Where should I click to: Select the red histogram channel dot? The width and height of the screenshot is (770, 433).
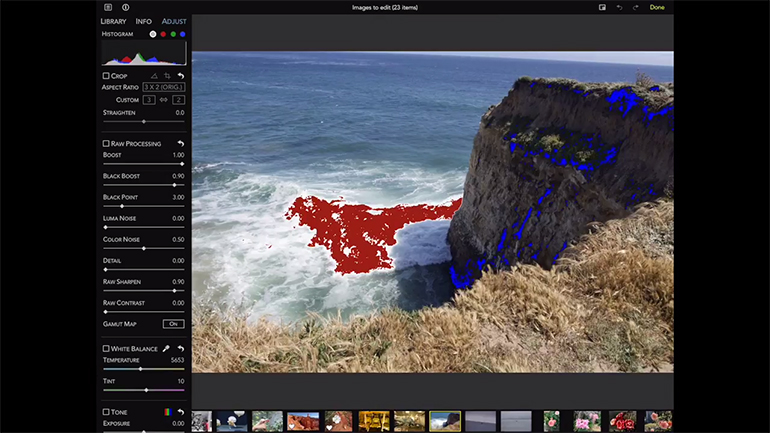163,34
